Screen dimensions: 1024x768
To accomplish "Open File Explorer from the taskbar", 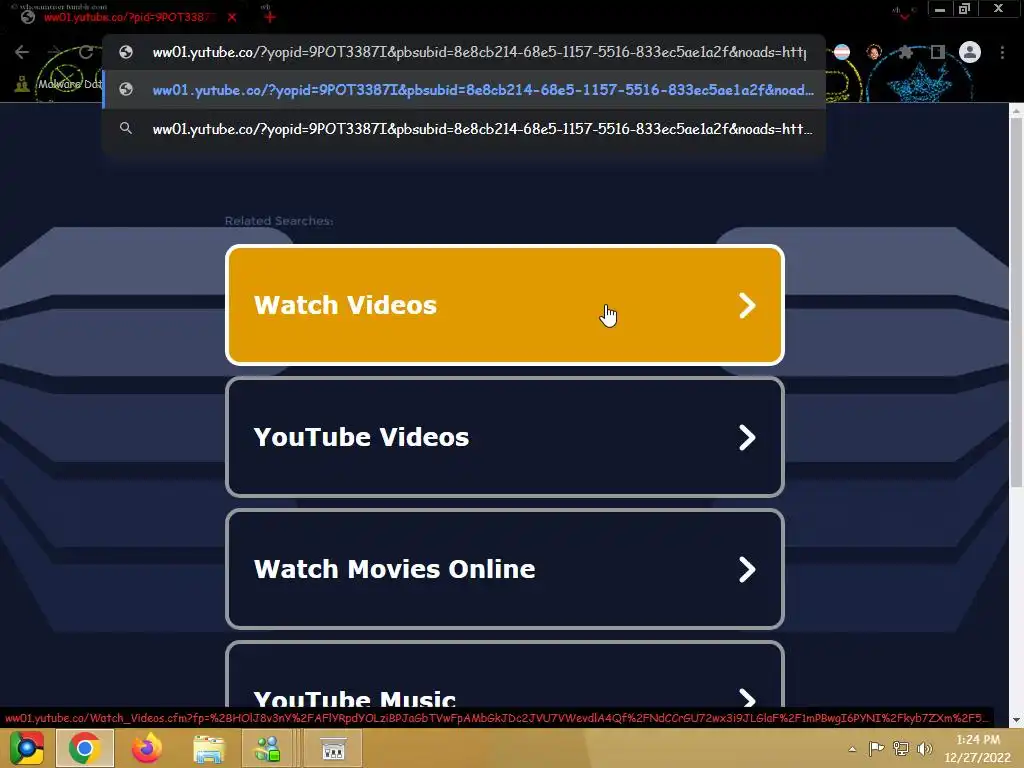I will pyautogui.click(x=209, y=748).
